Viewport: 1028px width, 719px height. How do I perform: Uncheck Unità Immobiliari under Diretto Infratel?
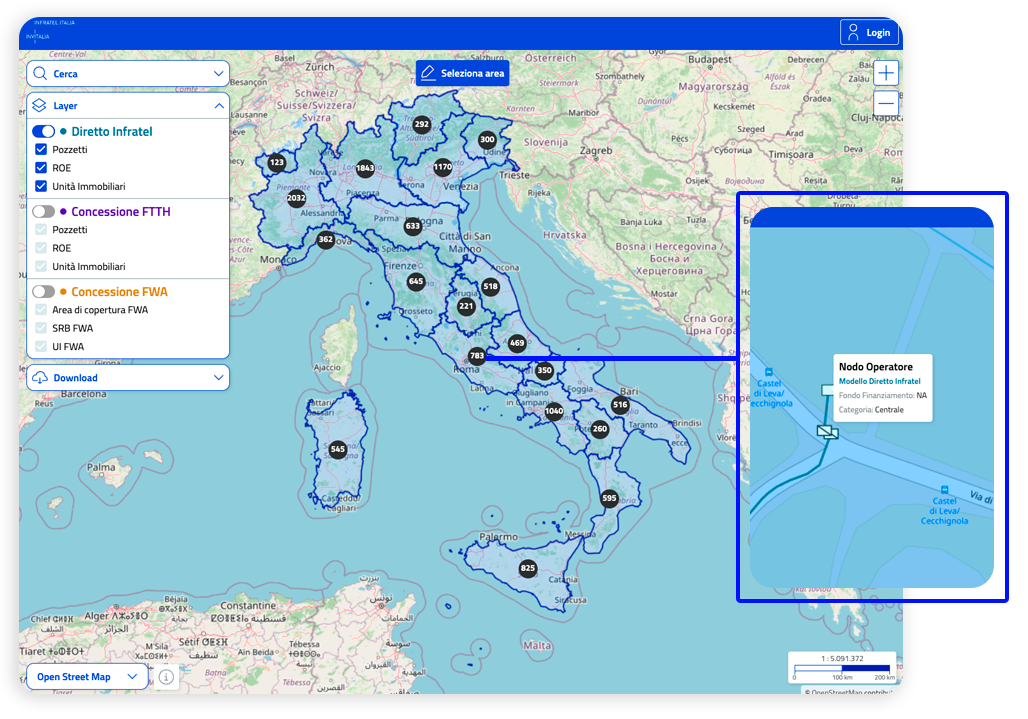(x=42, y=186)
